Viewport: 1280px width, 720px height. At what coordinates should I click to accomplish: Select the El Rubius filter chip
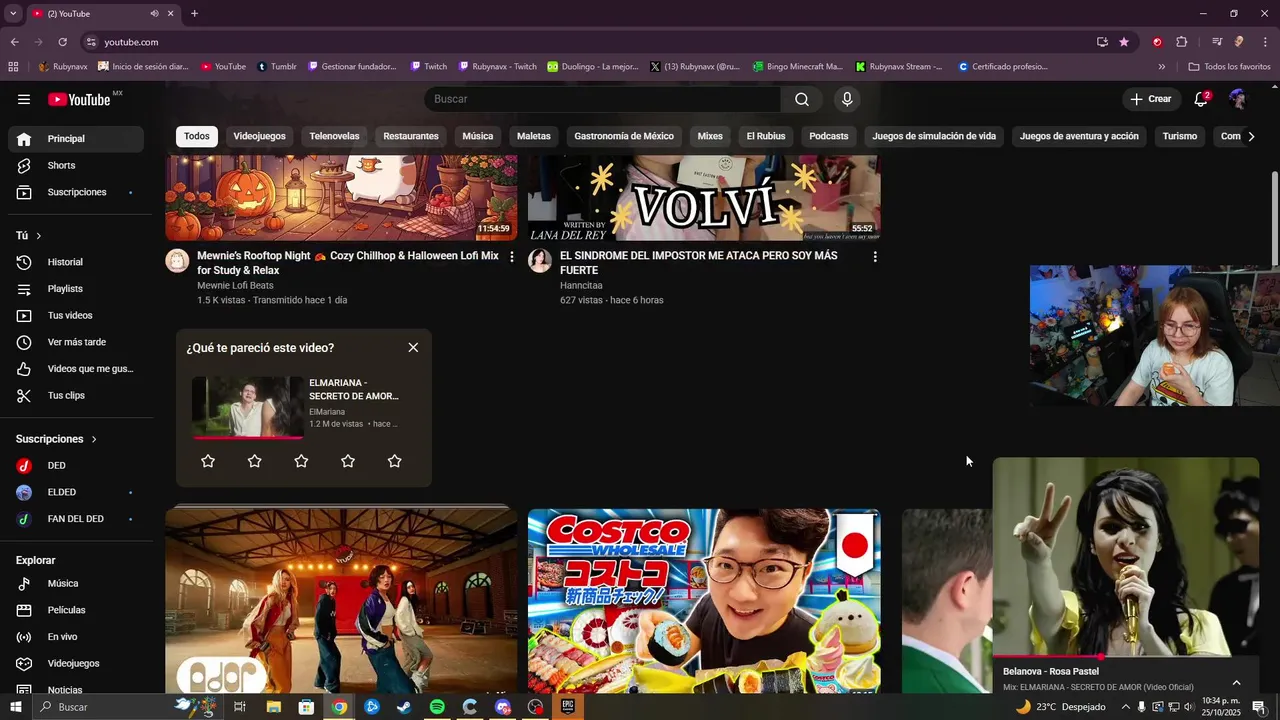(x=766, y=136)
